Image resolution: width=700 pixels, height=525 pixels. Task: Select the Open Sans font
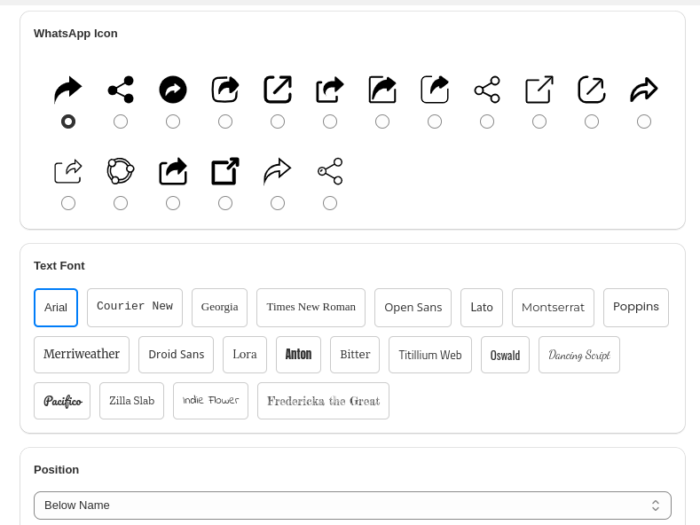(x=413, y=308)
